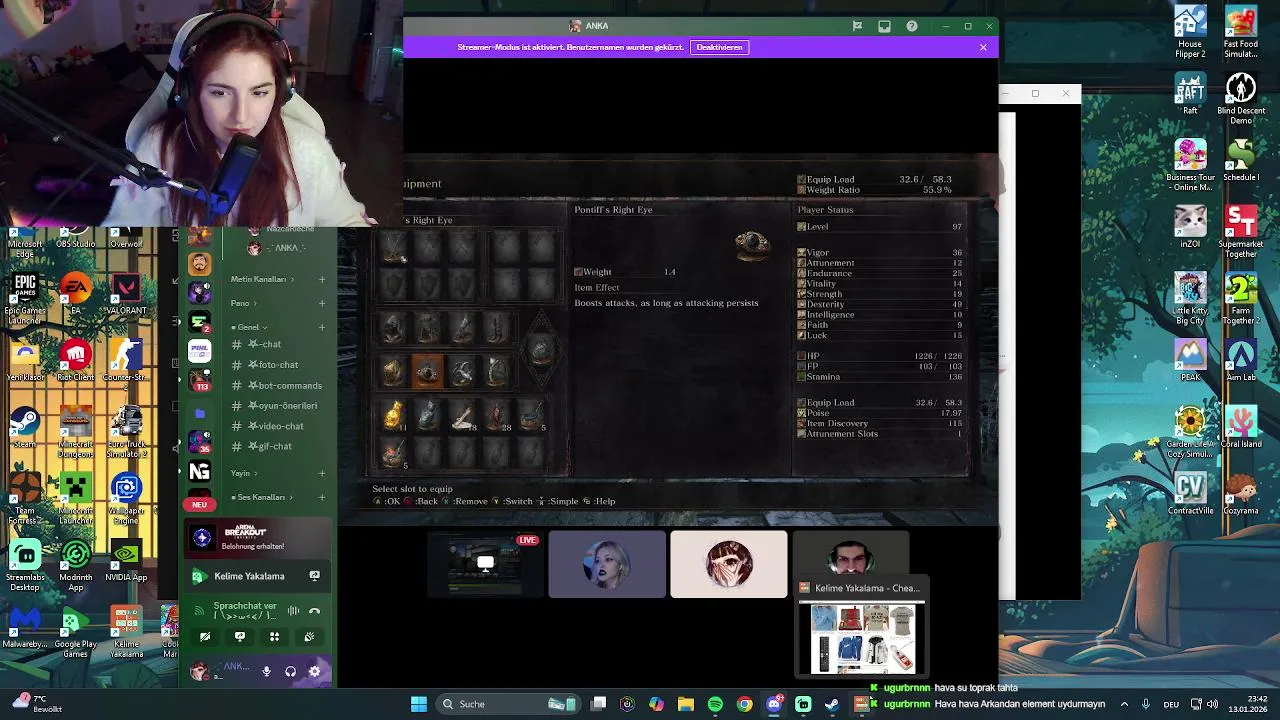Toggle Discord headphones deafen
Viewport: 1280px width, 720px height.
[290, 672]
